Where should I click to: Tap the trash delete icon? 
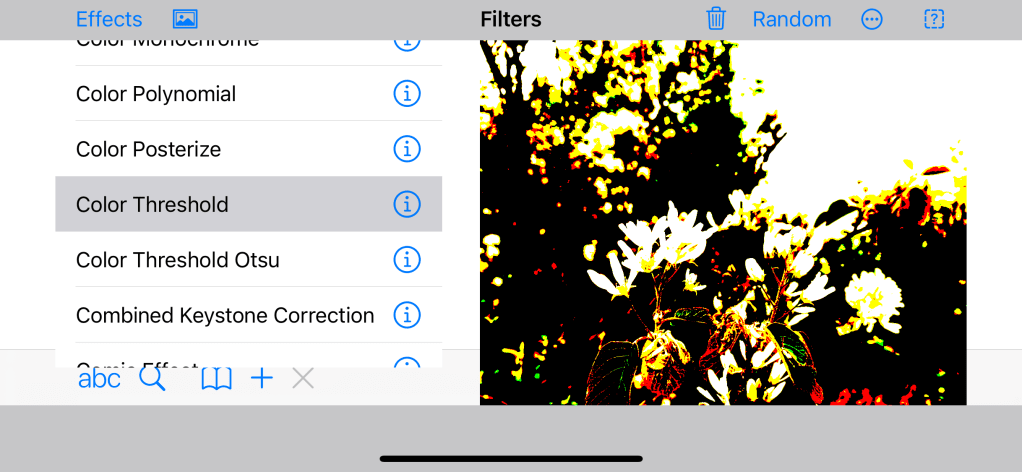[x=716, y=19]
